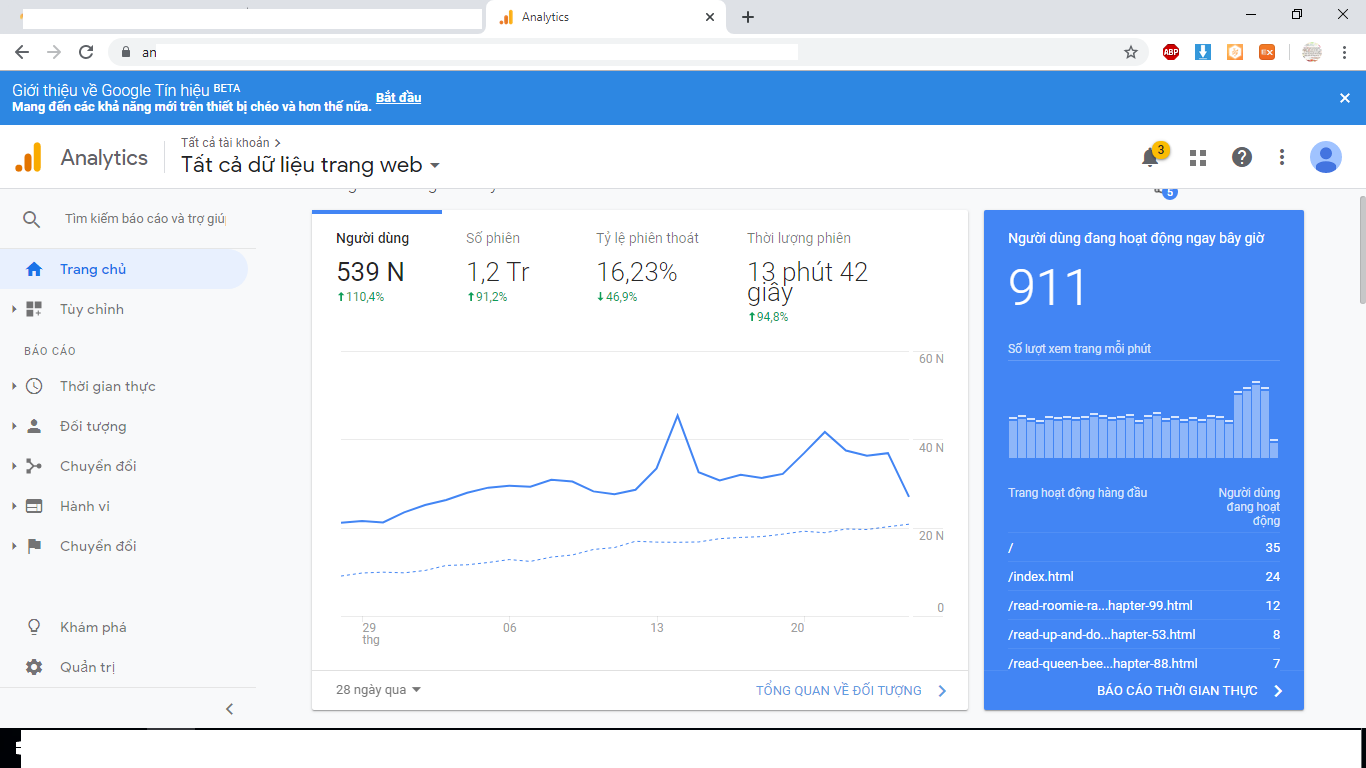The width and height of the screenshot is (1366, 768).
Task: Bookmark this page with star icon
Action: coord(1131,52)
